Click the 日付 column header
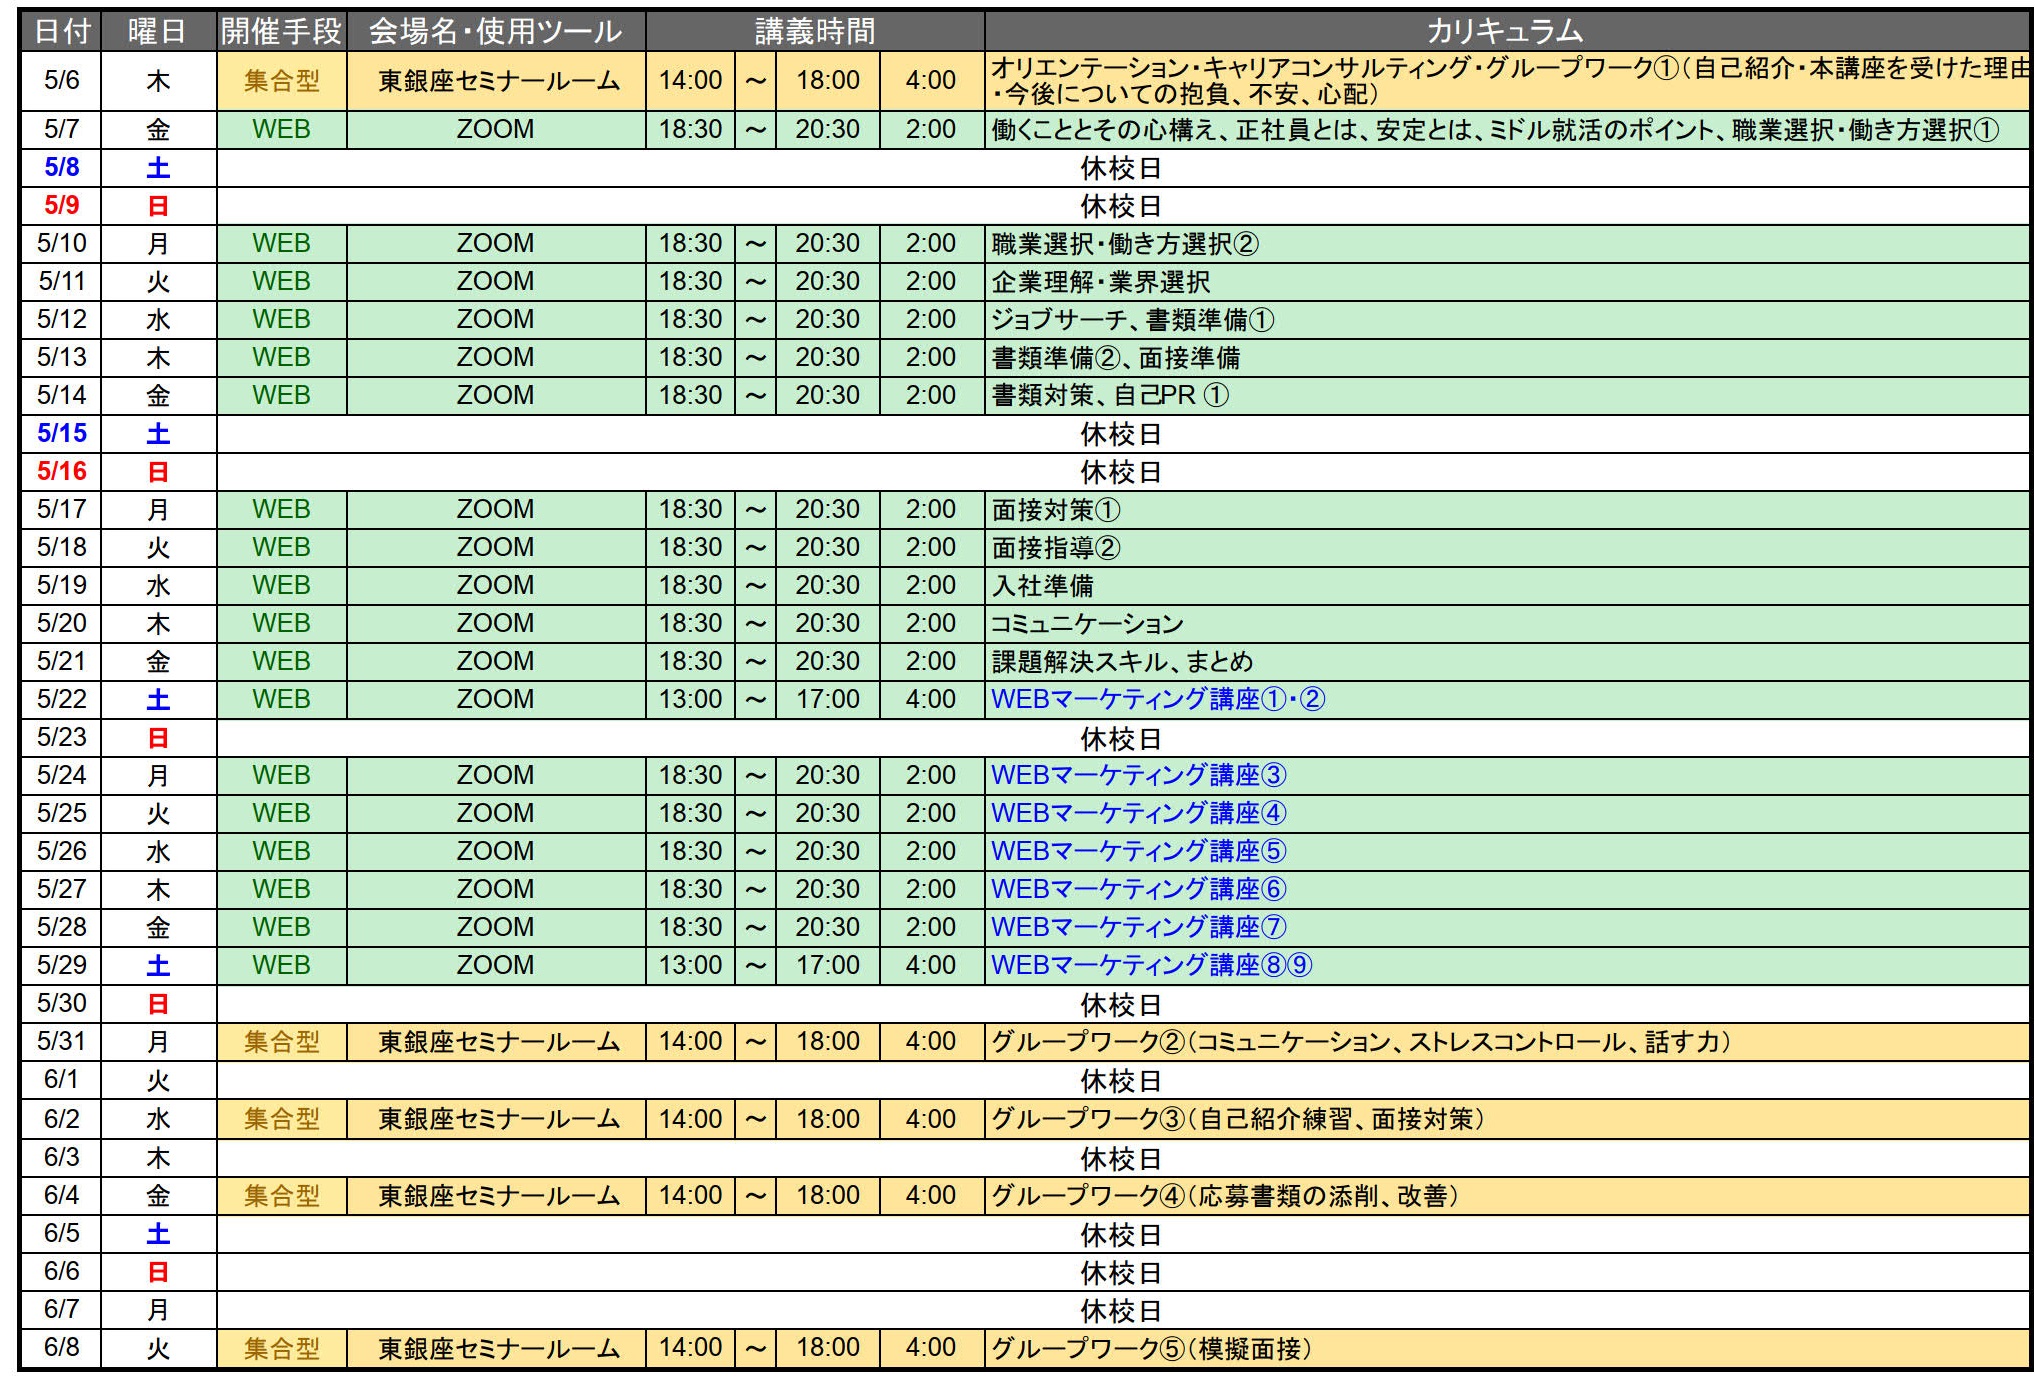The width and height of the screenshot is (2035, 1377). pos(61,32)
